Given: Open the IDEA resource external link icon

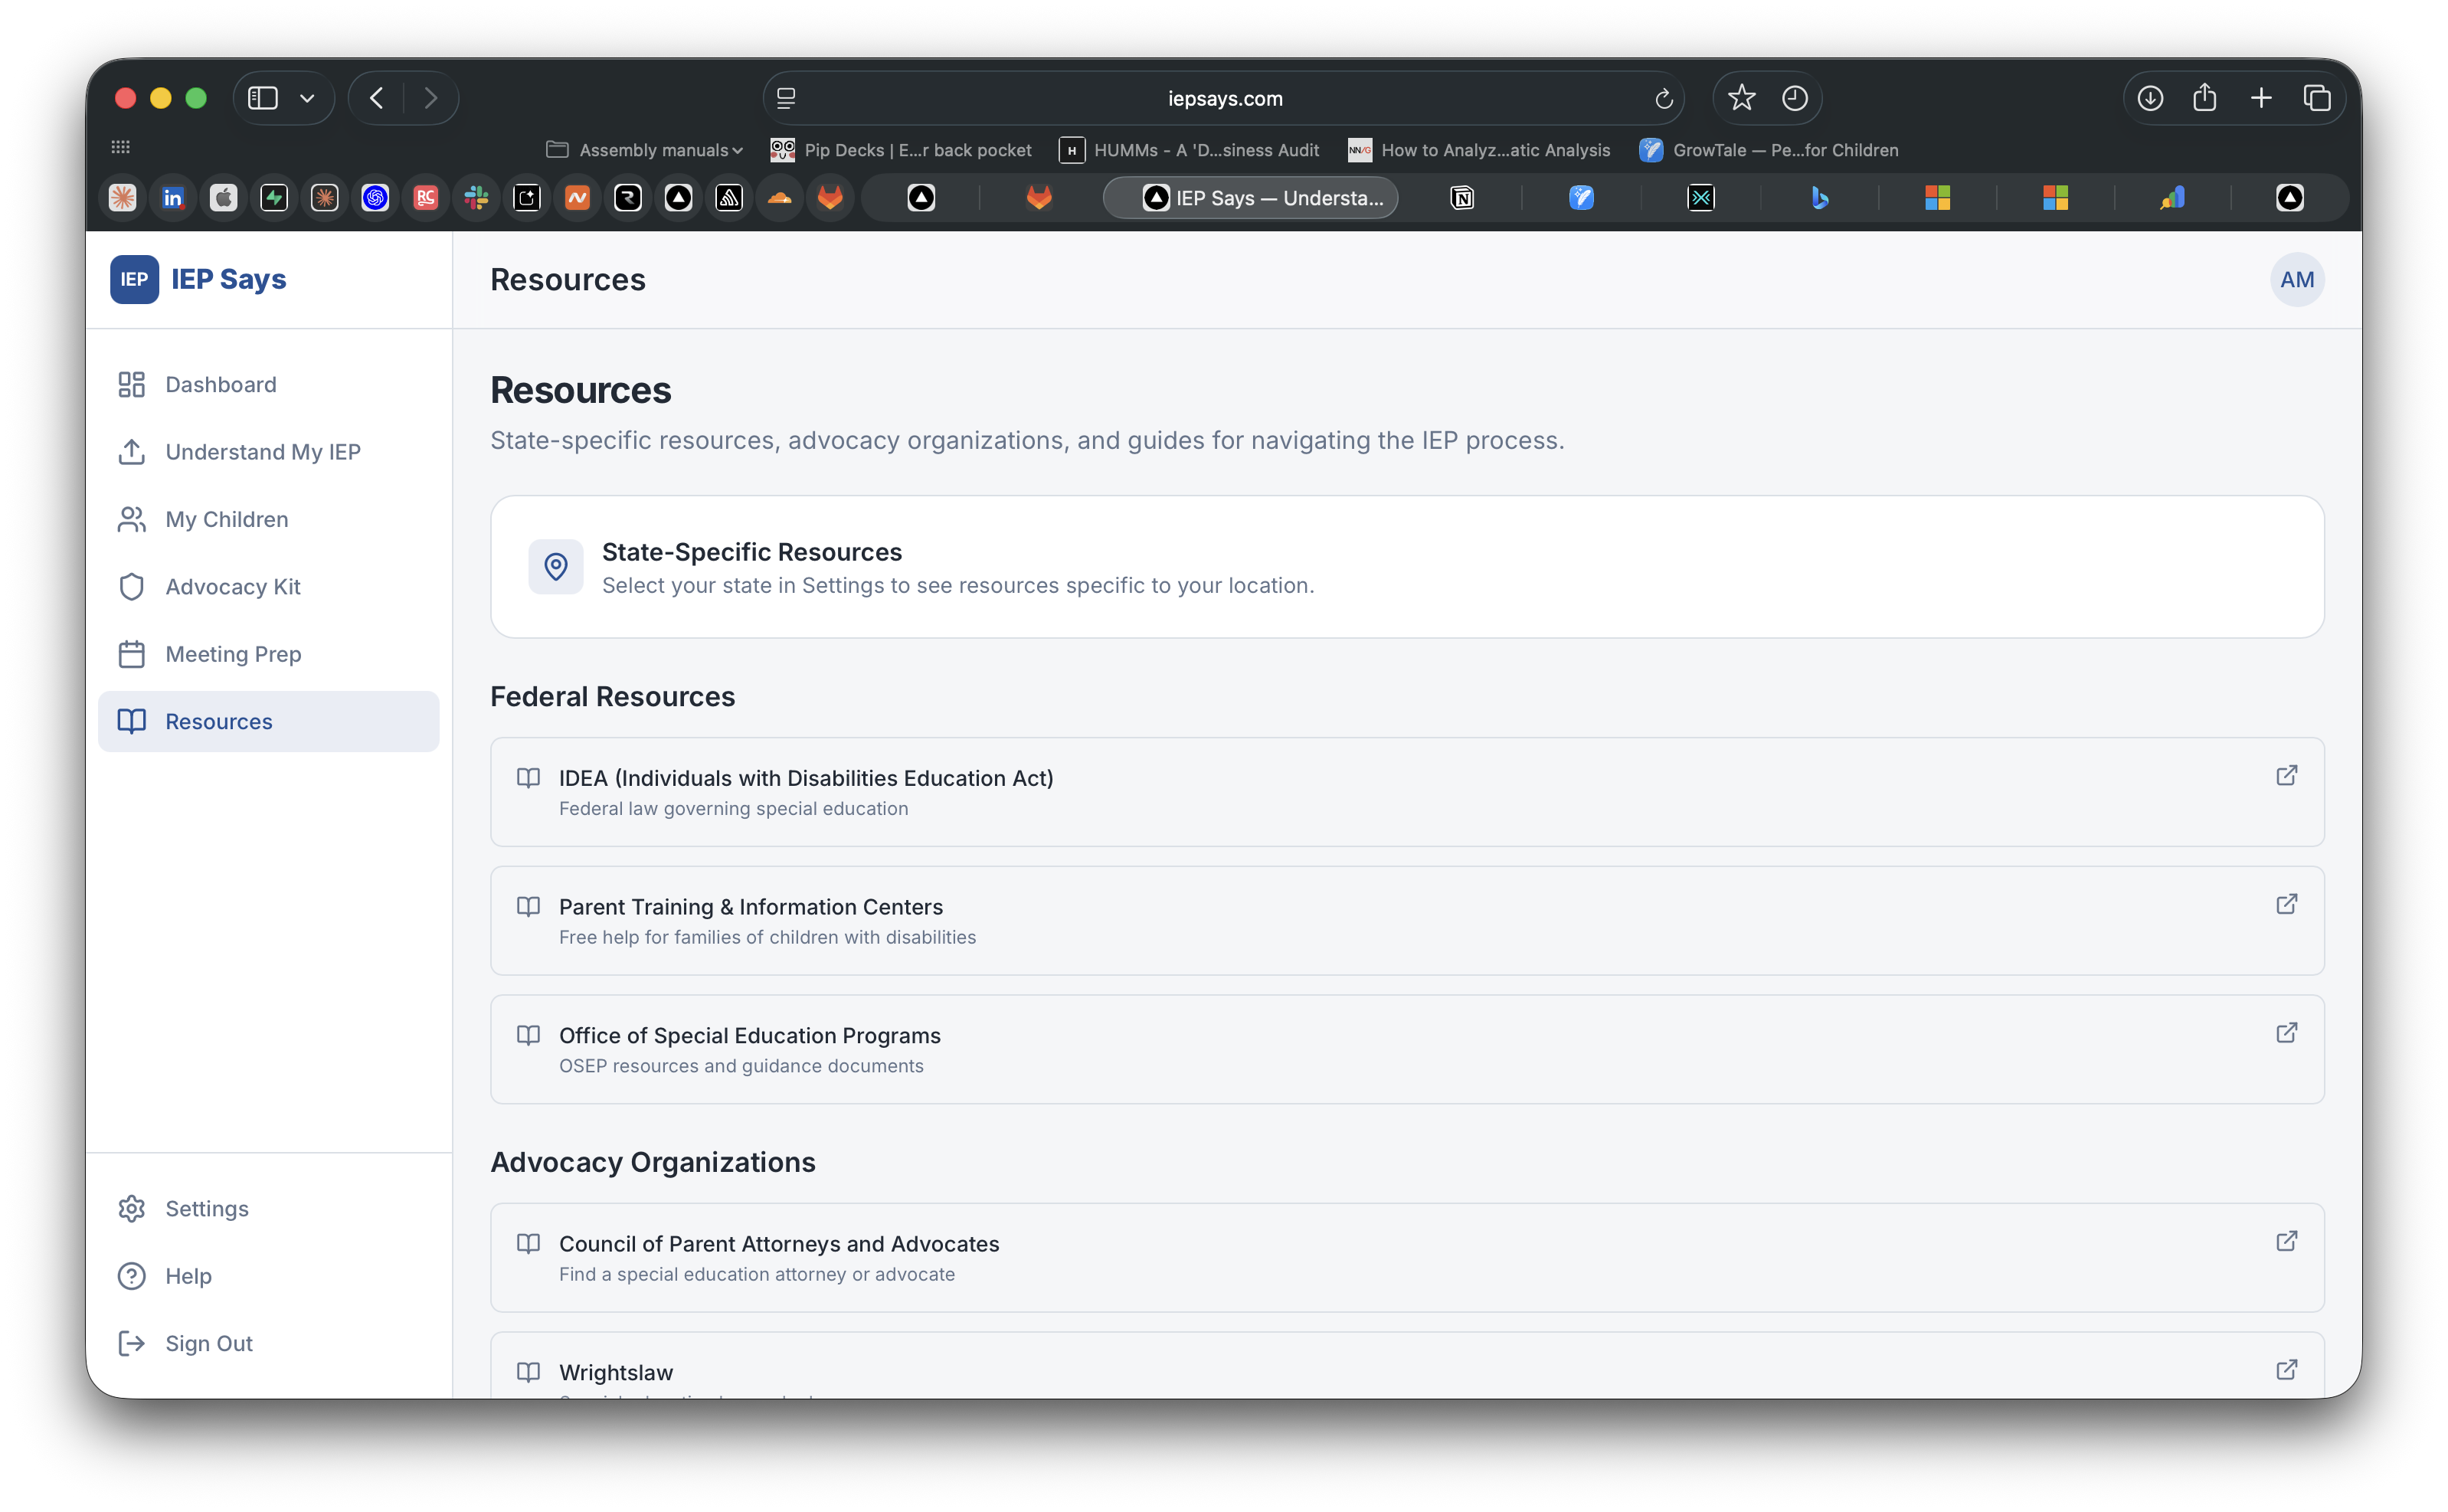Looking at the screenshot, I should (x=2286, y=776).
